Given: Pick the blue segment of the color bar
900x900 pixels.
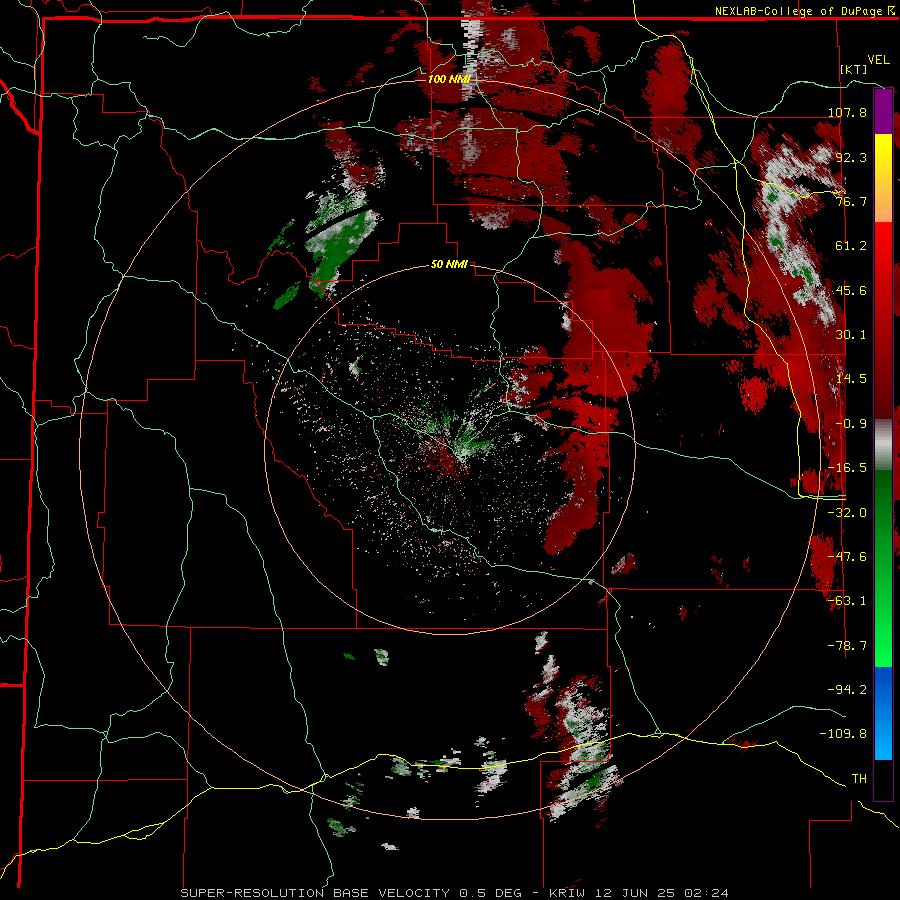Looking at the screenshot, I should tap(883, 713).
